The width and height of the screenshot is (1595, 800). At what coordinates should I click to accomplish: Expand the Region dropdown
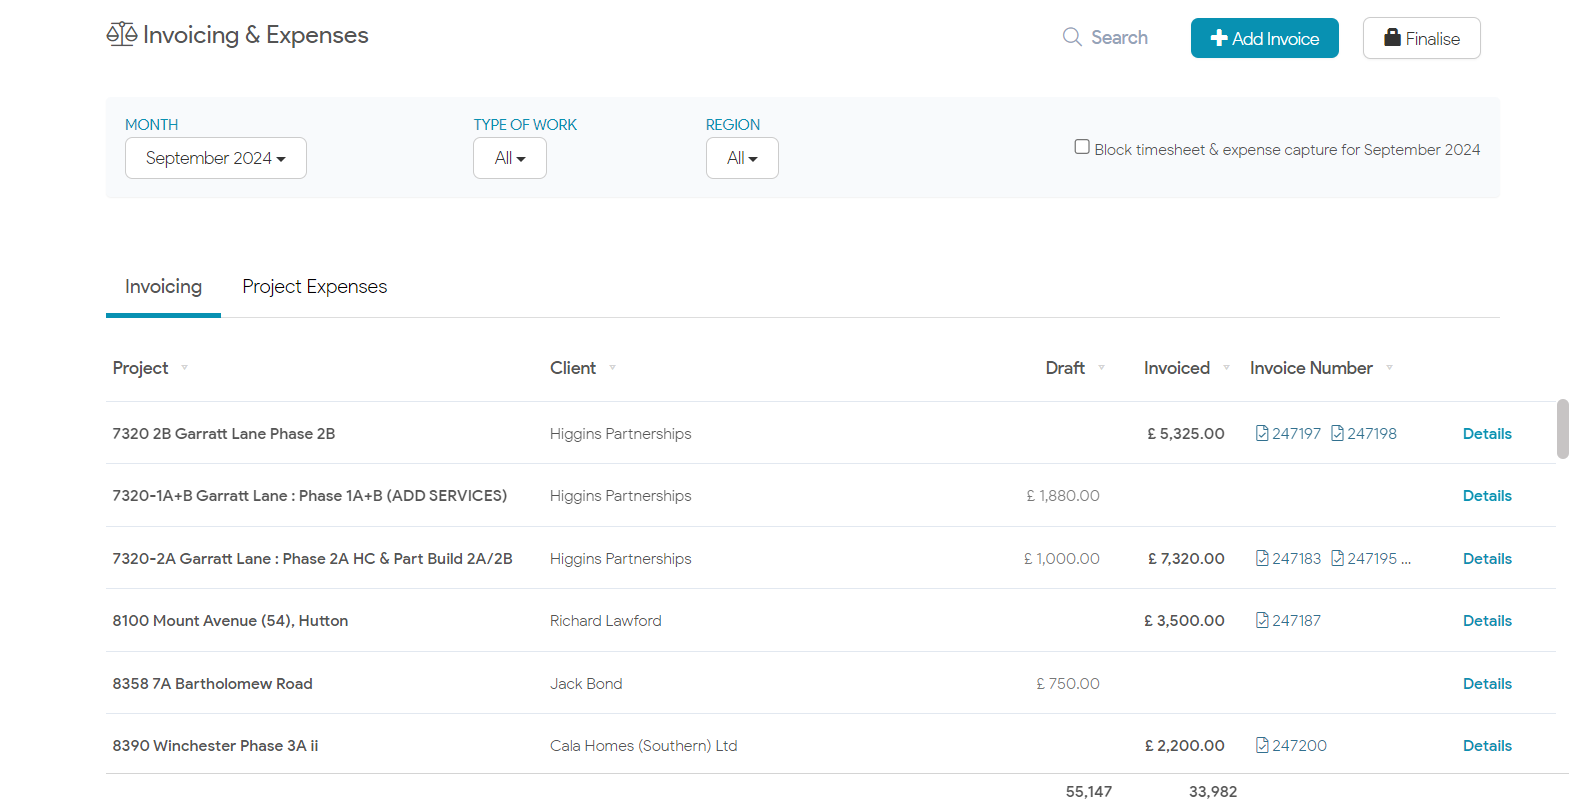(742, 158)
